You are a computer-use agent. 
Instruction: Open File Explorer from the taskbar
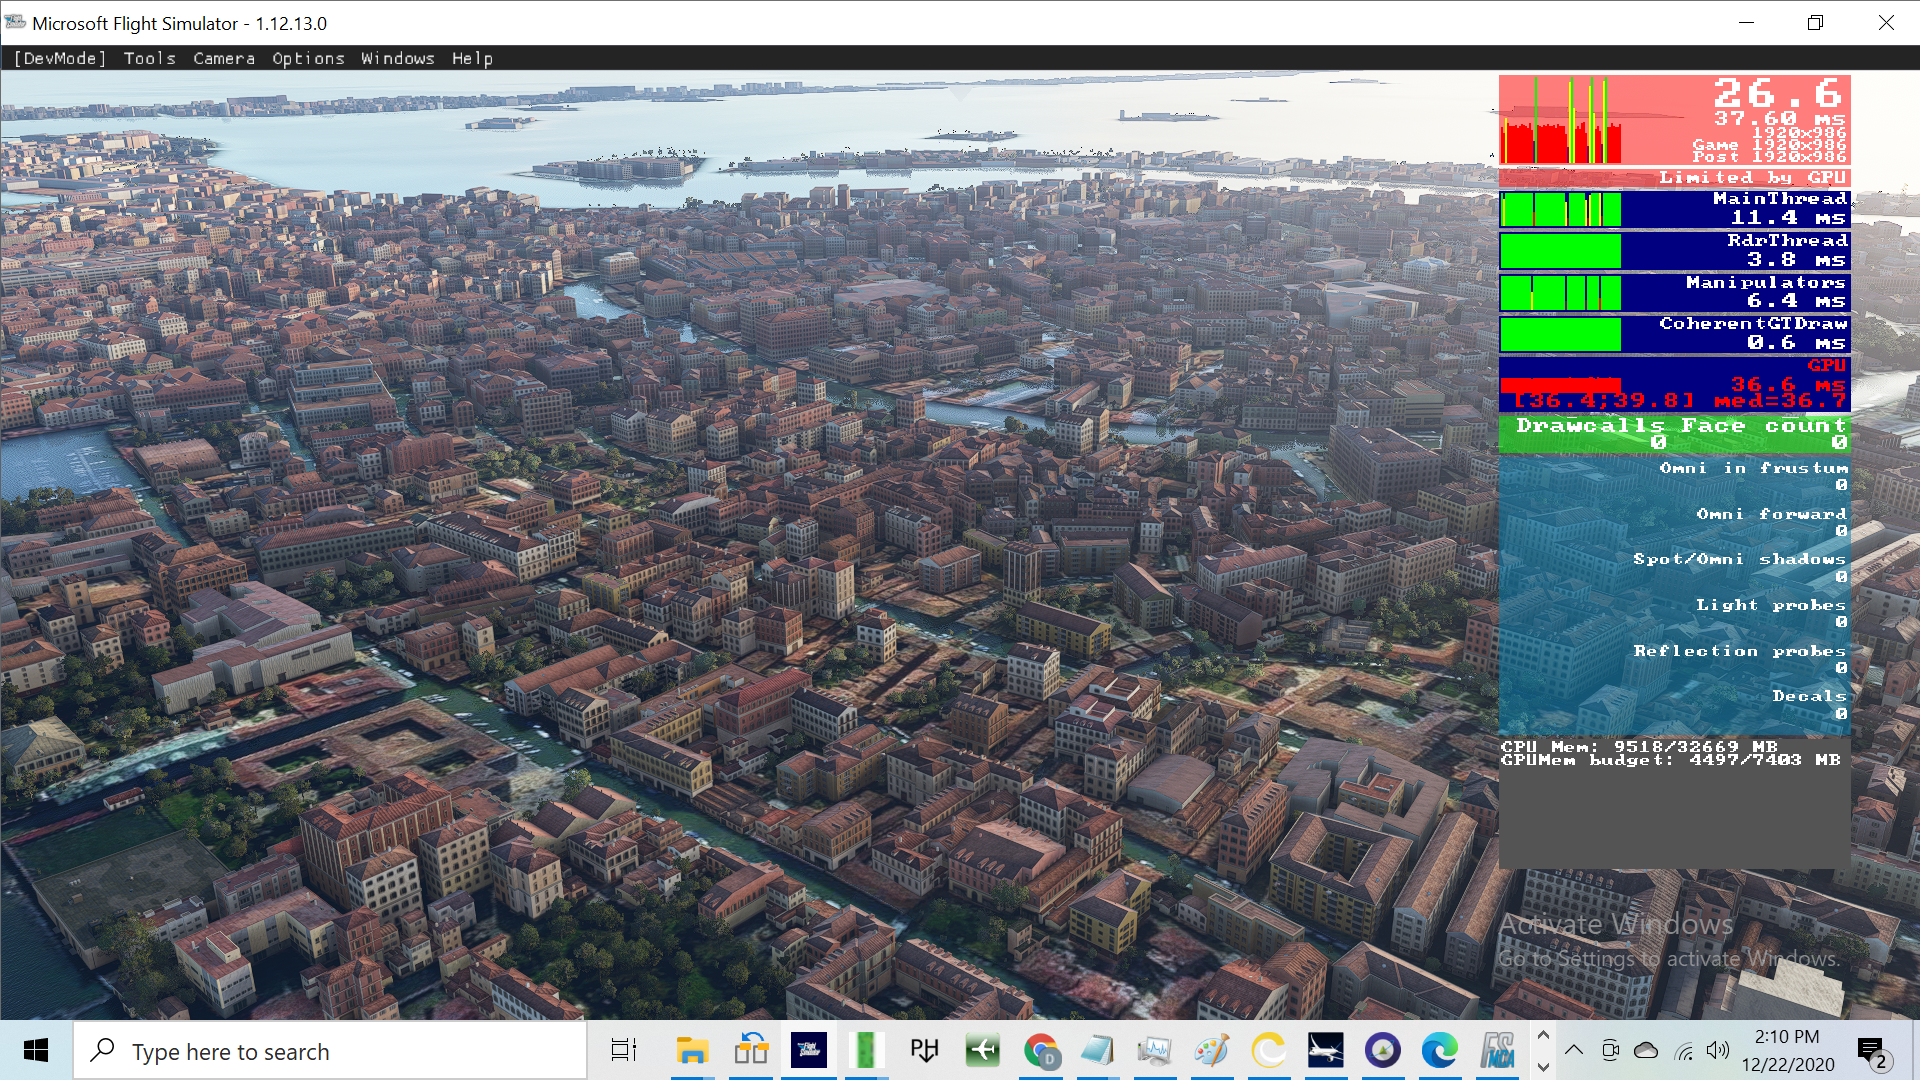692,1051
